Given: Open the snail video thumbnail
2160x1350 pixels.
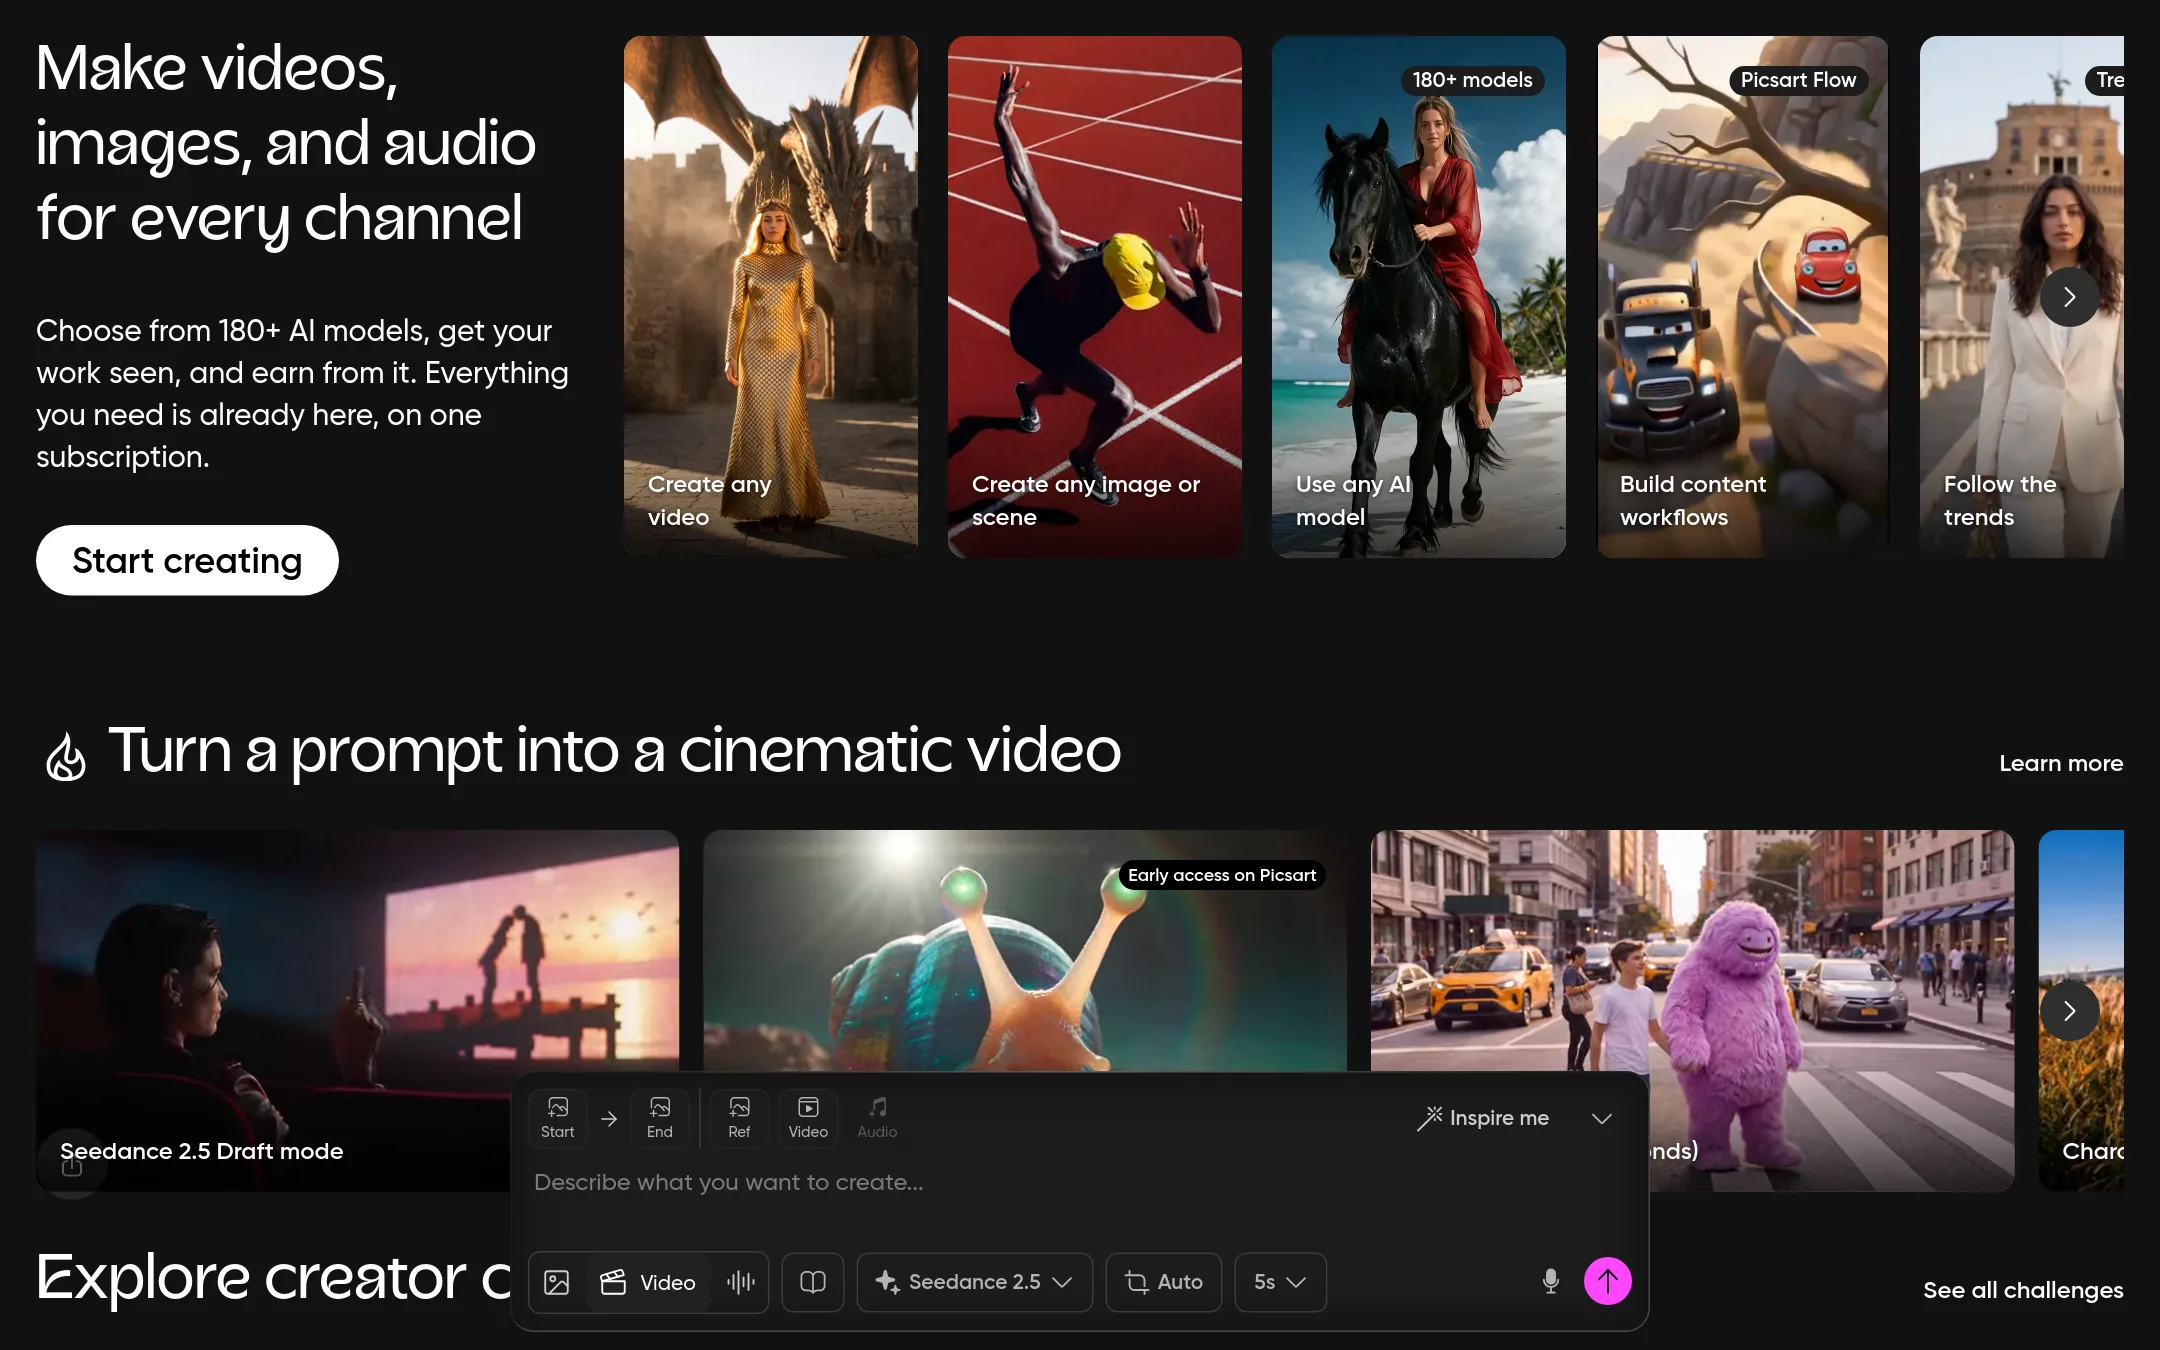Looking at the screenshot, I should tap(1025, 950).
